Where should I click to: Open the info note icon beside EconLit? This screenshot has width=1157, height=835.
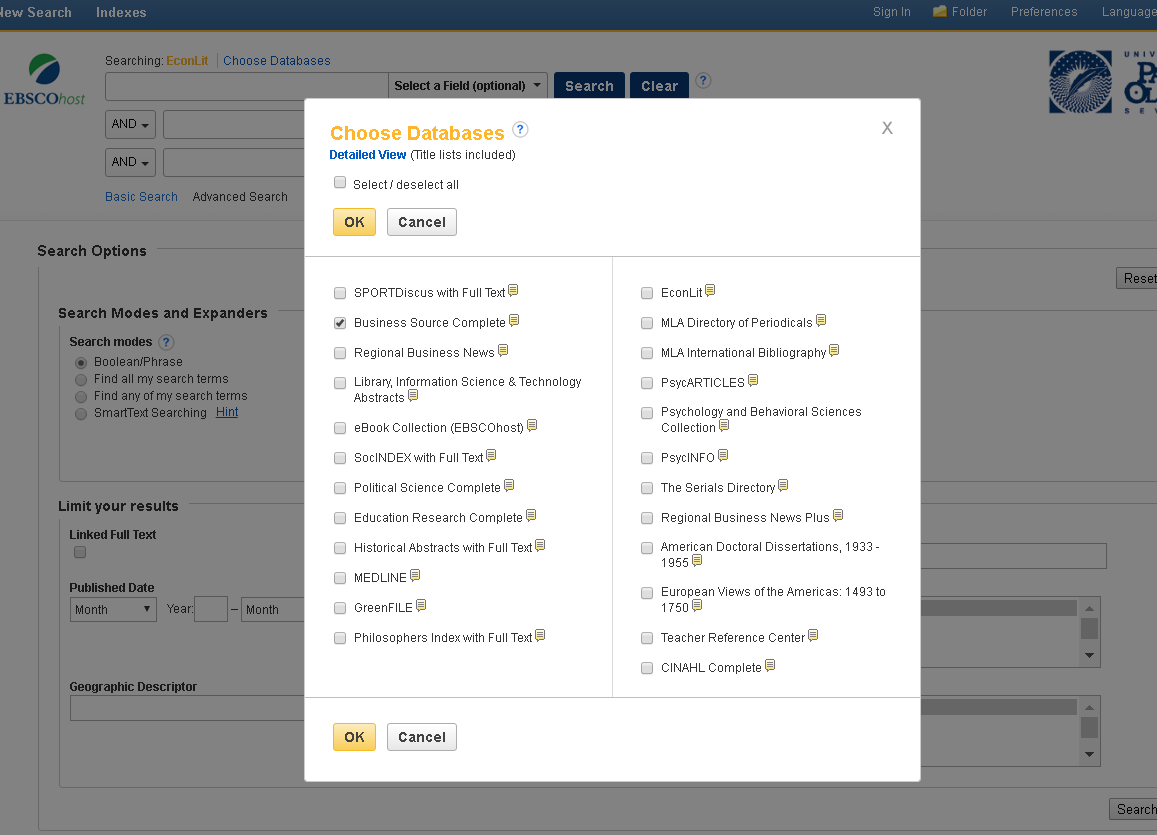coord(710,291)
